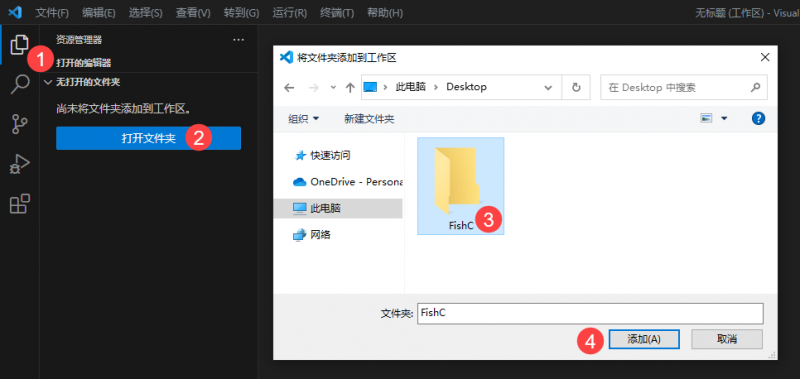Screen dimensions: 800x379
Task: Open the 查看(V) menu
Action: point(193,13)
